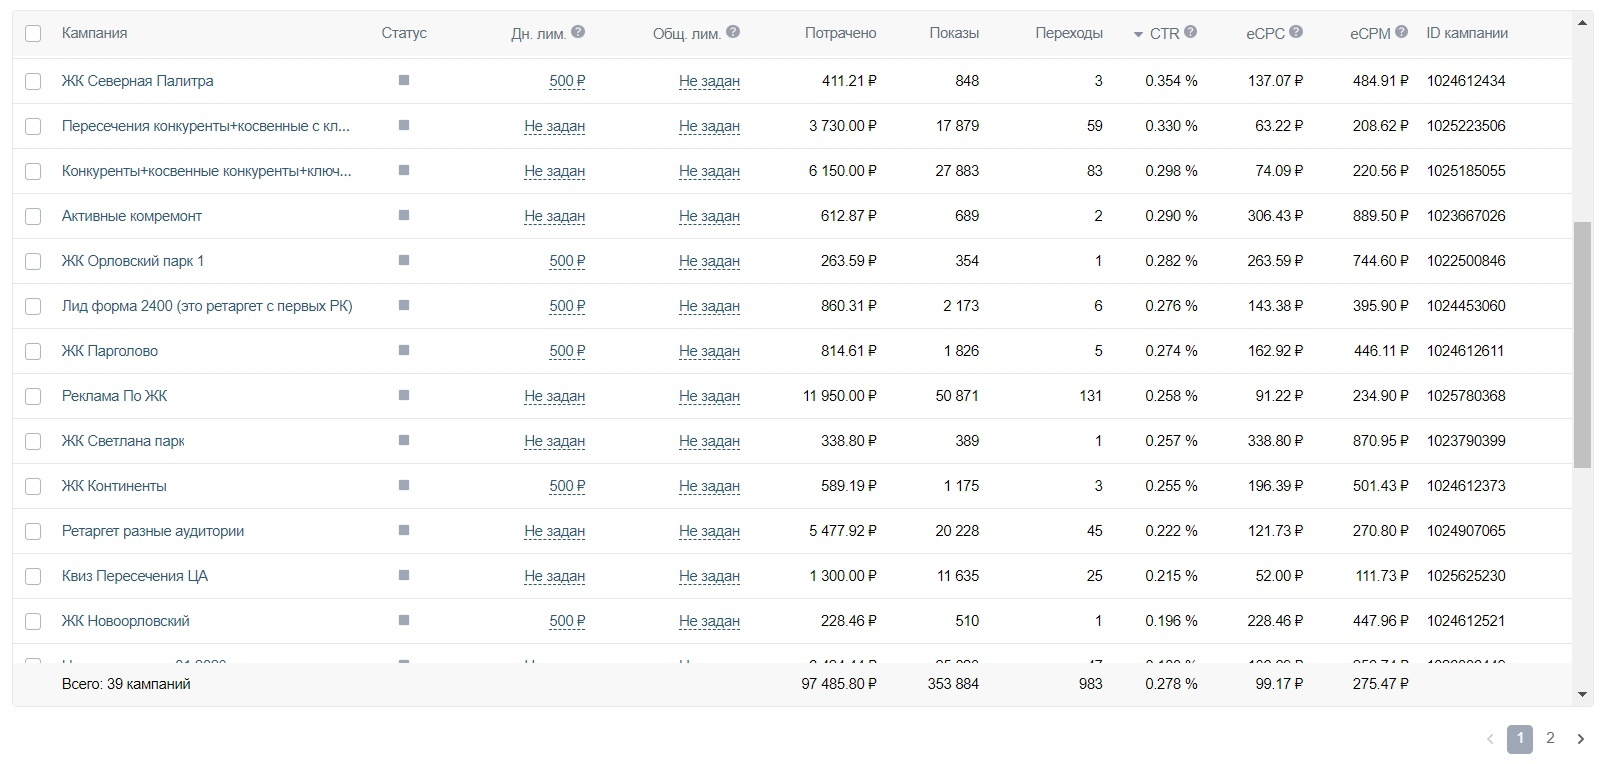Viewport: 1608px width, 764px height.
Task: Go to previous page arrow
Action: [x=1490, y=739]
